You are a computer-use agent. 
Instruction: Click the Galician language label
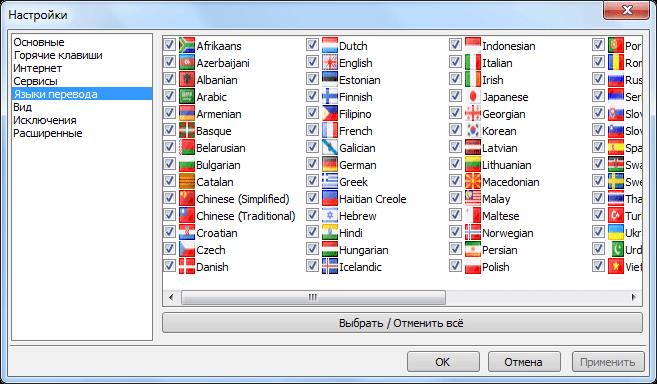[x=357, y=148]
